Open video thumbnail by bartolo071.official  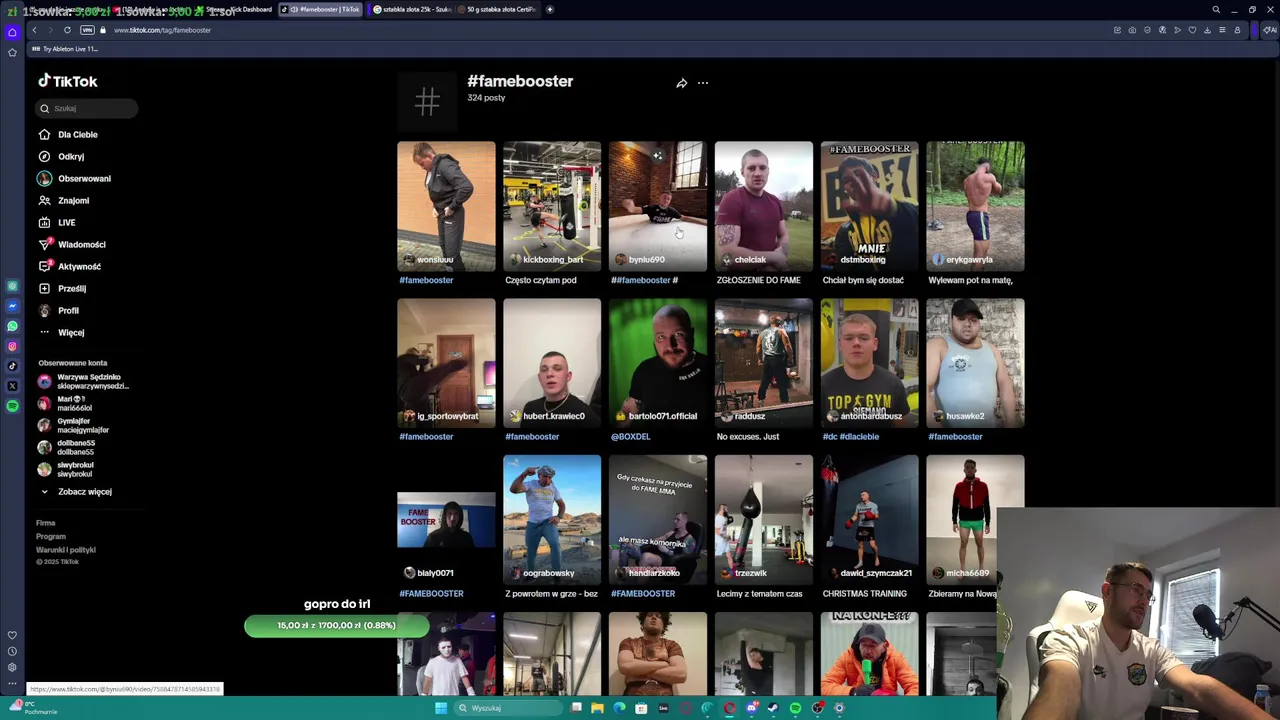point(658,362)
